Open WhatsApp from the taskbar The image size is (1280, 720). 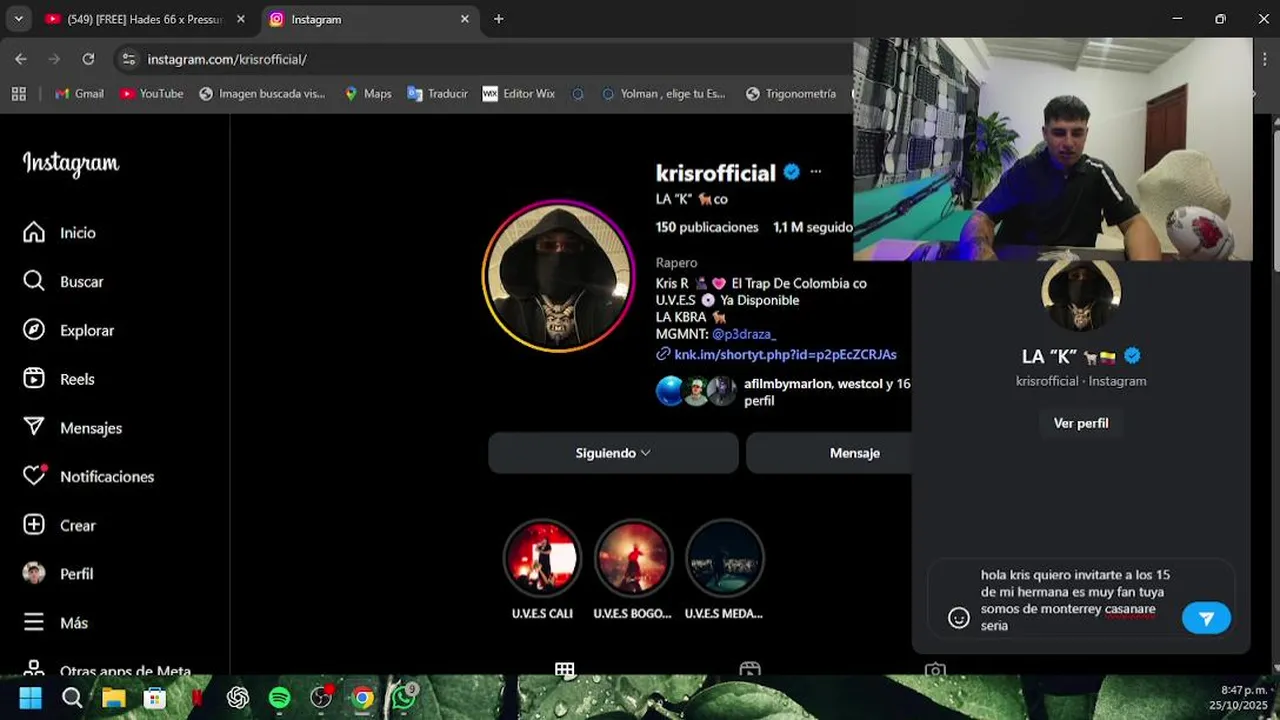403,698
